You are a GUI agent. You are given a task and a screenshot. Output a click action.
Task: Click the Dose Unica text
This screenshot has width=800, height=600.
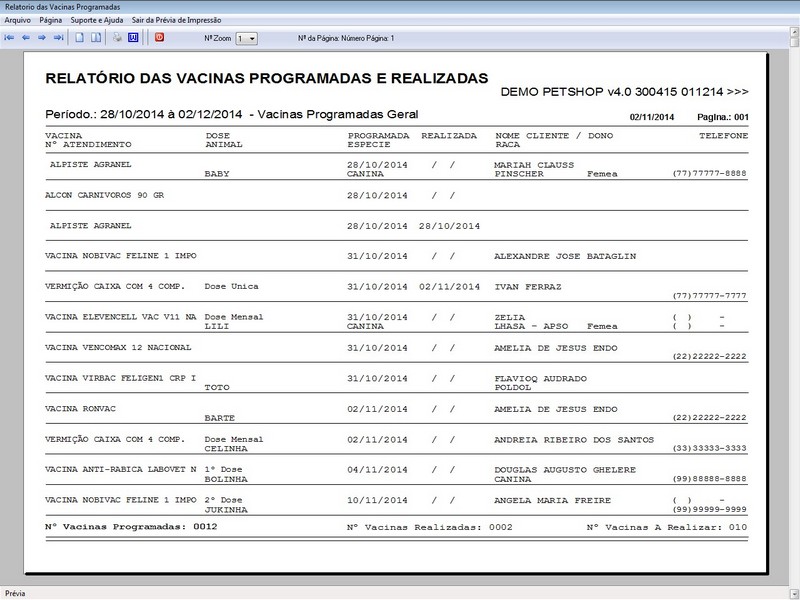pos(232,286)
